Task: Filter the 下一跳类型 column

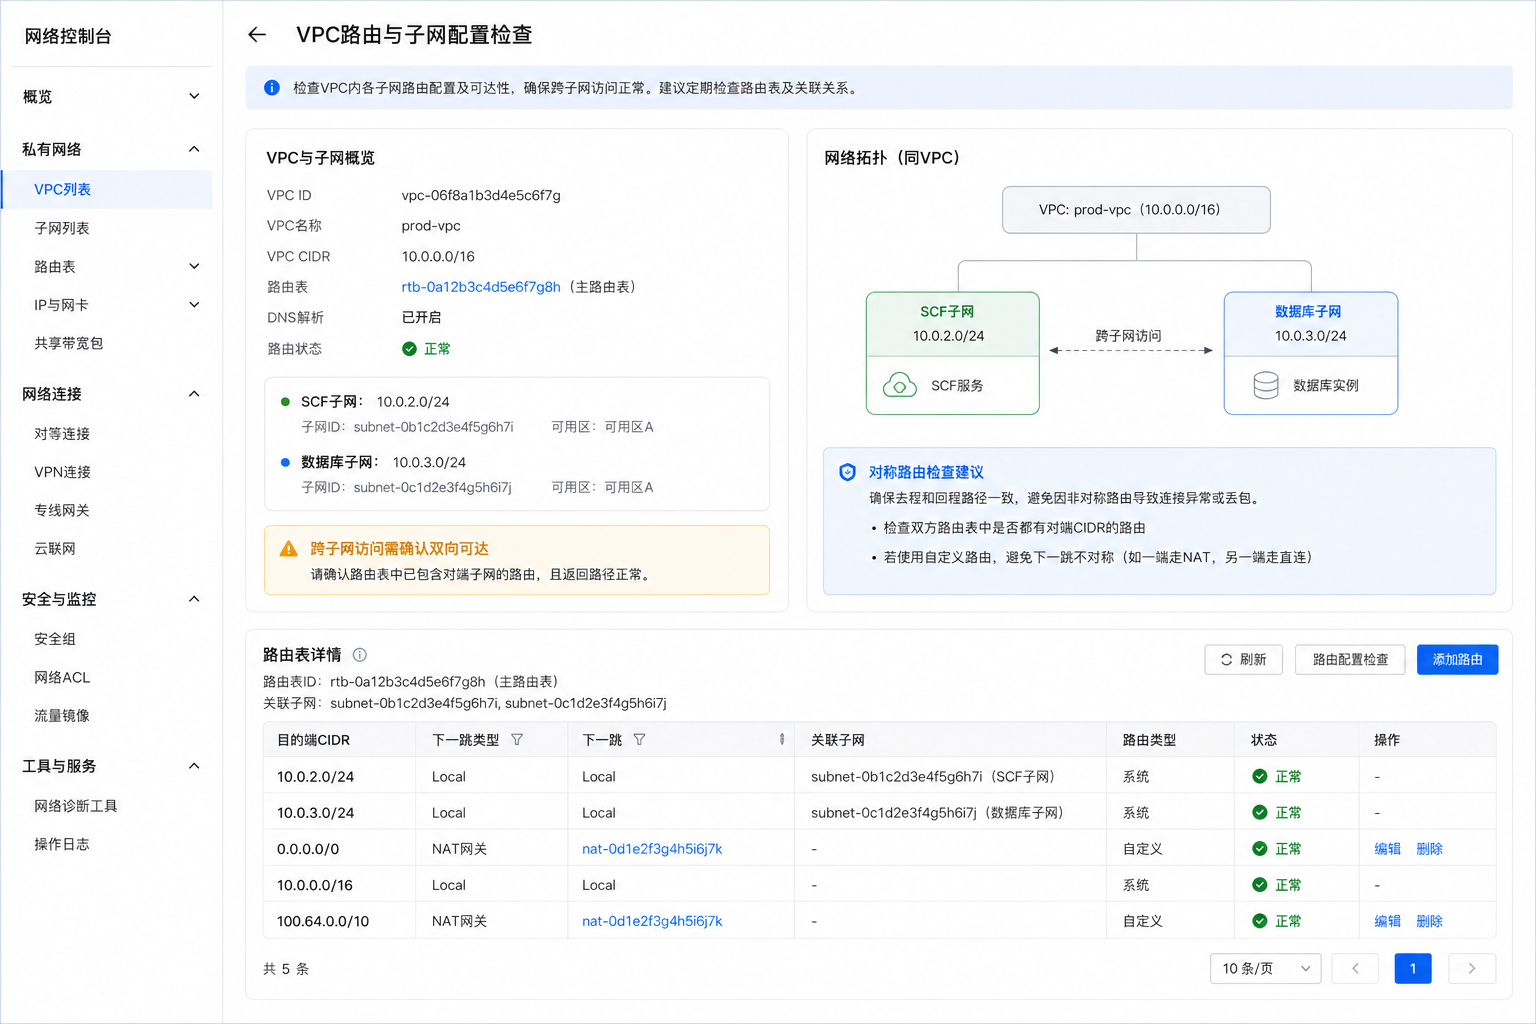Action: point(517,740)
